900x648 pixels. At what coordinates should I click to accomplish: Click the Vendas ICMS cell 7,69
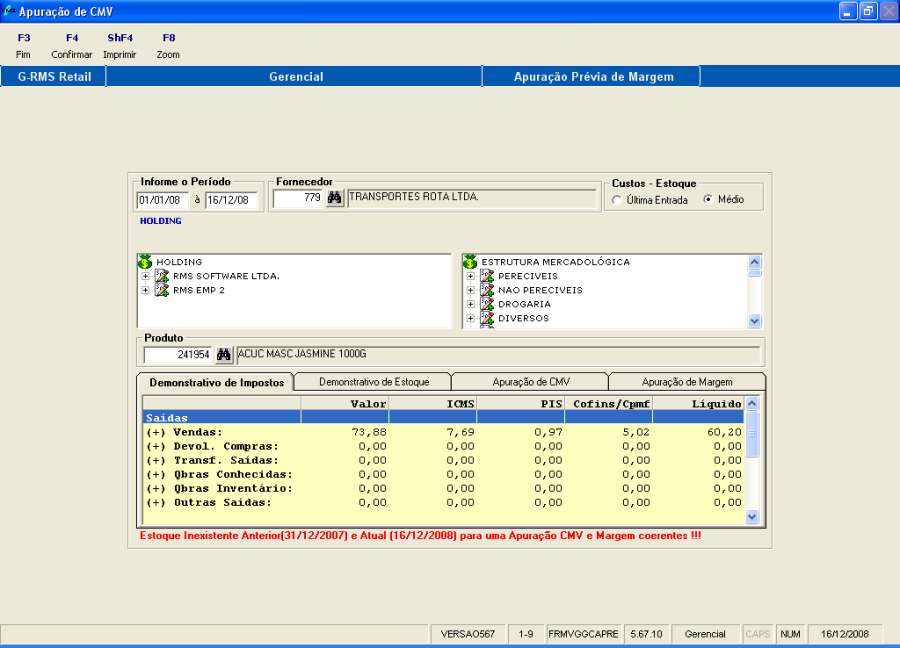[460, 432]
